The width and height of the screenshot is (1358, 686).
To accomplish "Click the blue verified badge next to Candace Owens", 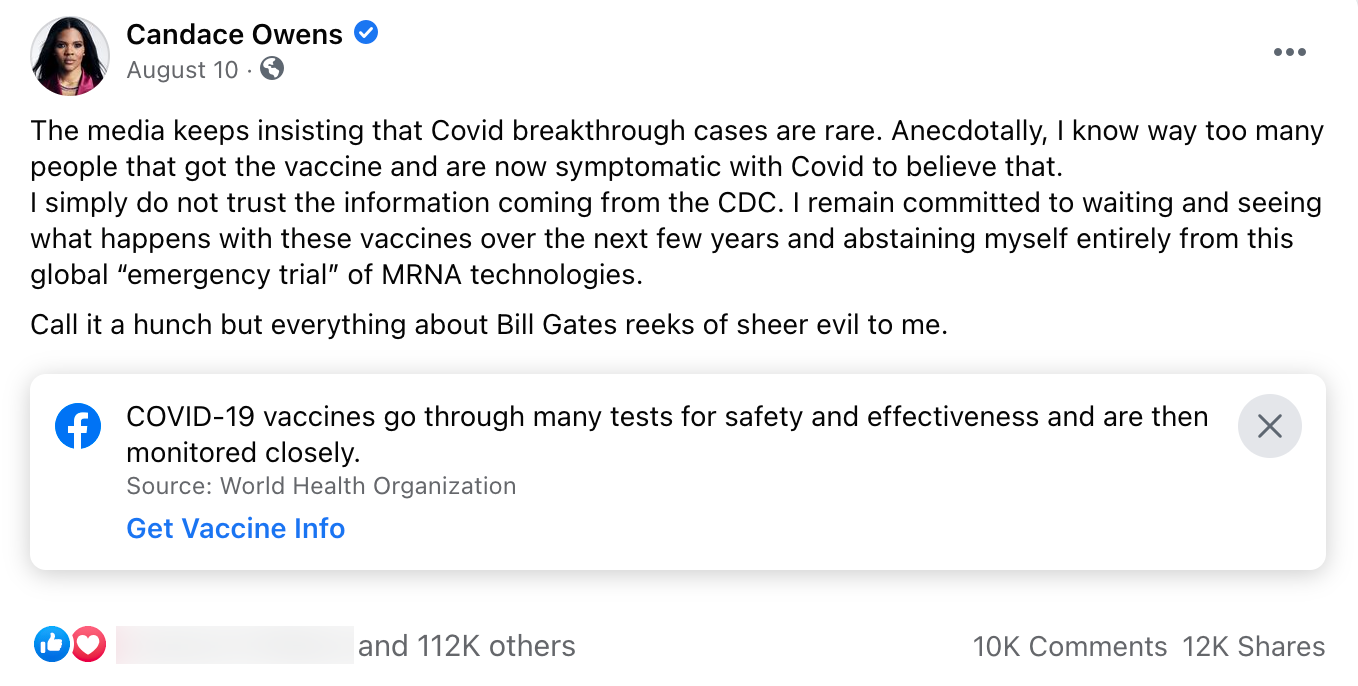I will pos(366,32).
